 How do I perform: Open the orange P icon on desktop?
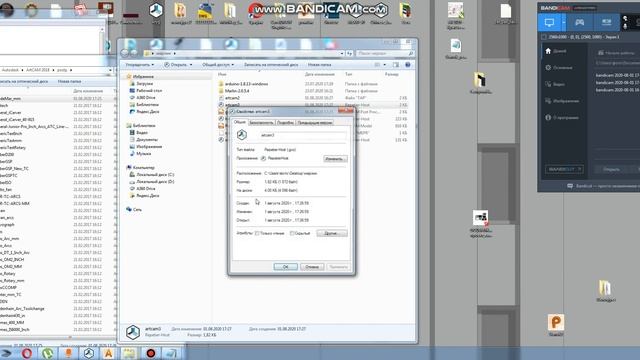click(556, 322)
